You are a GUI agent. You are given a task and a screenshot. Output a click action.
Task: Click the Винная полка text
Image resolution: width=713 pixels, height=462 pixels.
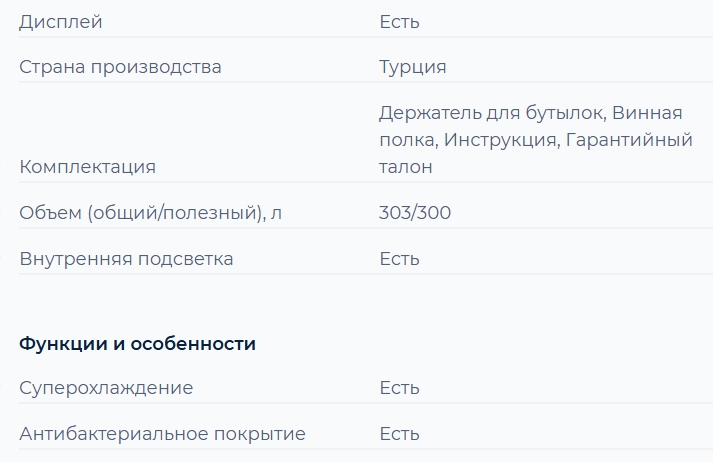coord(648,111)
